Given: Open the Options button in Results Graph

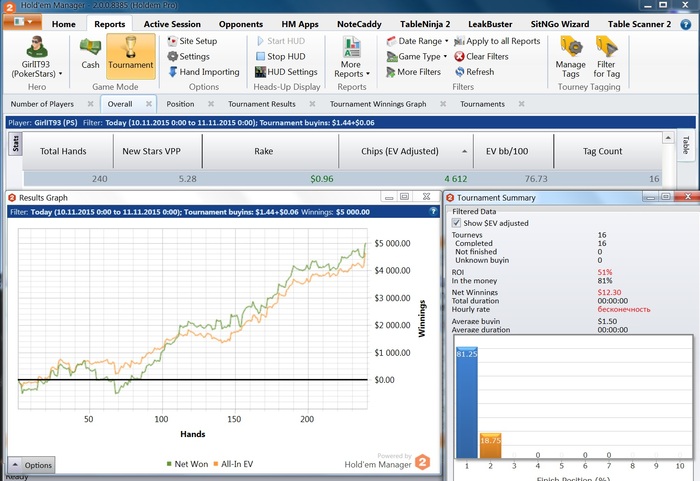Looking at the screenshot, I should click(x=31, y=465).
